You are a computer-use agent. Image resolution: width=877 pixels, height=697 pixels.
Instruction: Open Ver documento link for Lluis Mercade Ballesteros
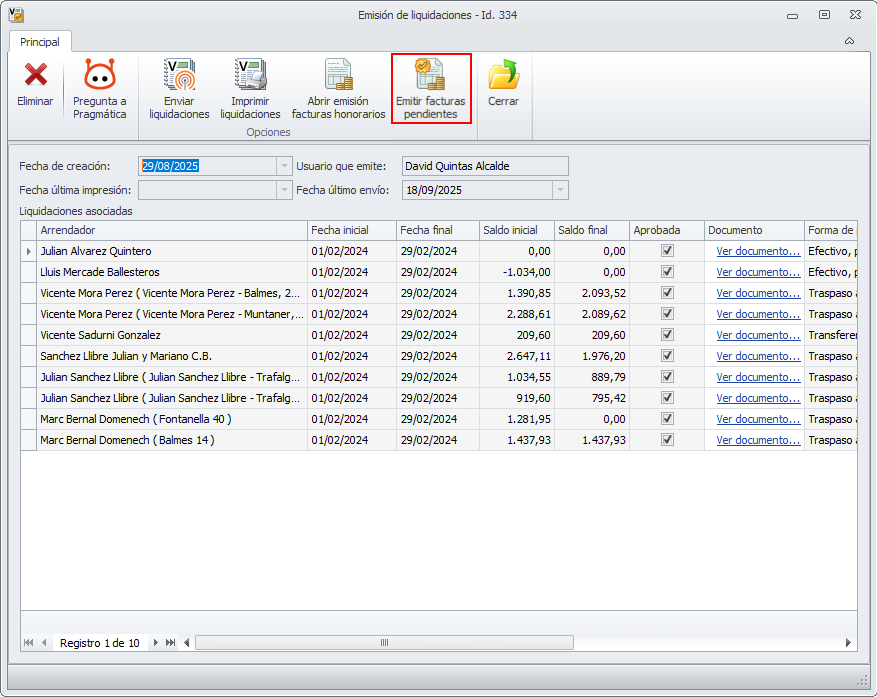pyautogui.click(x=758, y=272)
